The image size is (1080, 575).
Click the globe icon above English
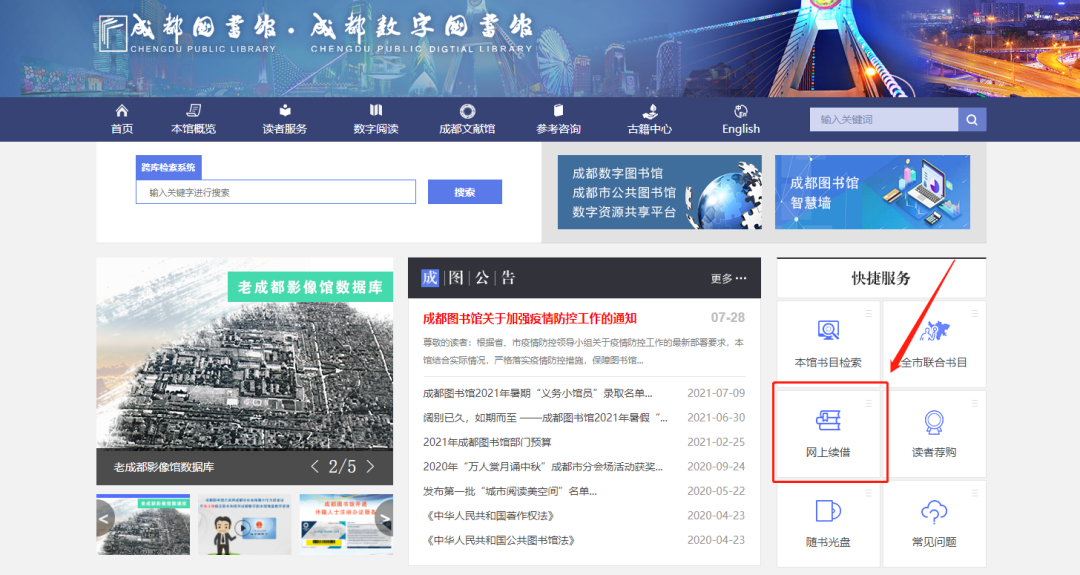click(741, 111)
